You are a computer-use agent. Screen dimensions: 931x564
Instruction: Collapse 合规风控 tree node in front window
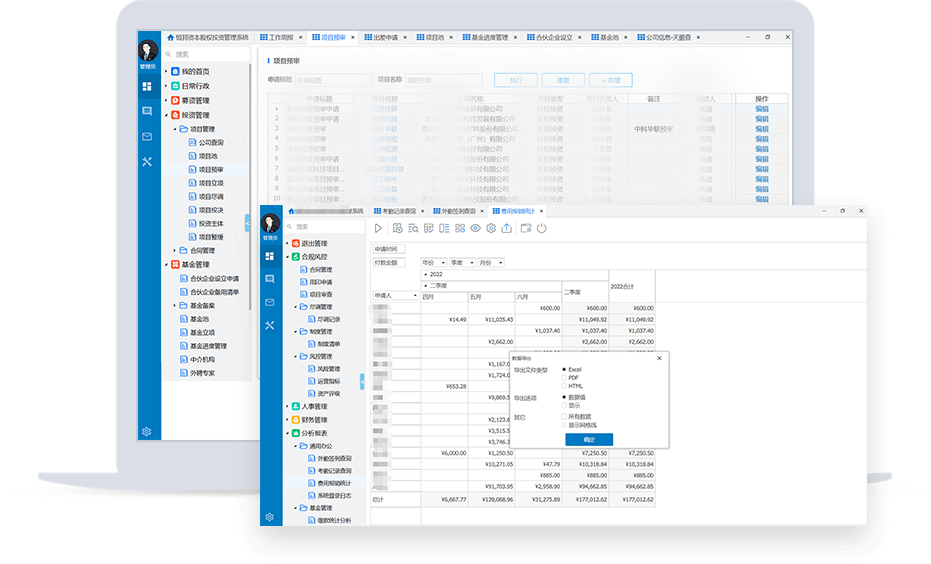(x=287, y=257)
